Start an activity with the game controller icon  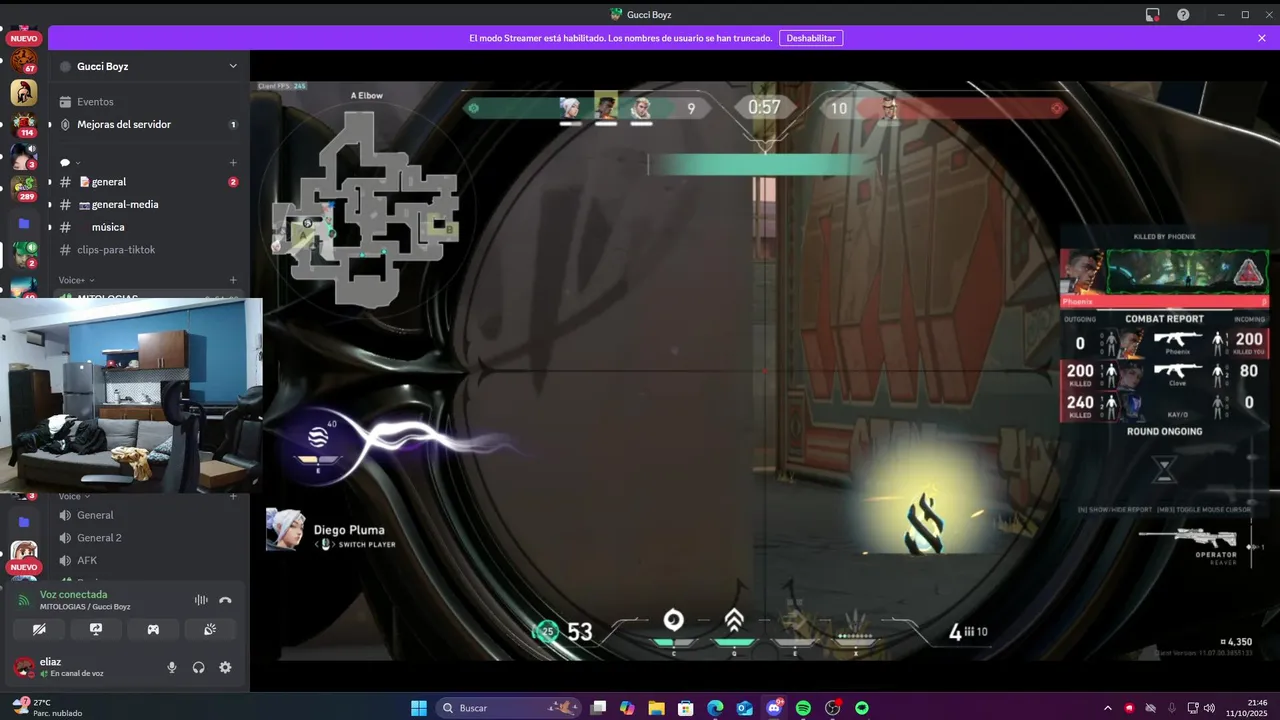click(x=153, y=629)
